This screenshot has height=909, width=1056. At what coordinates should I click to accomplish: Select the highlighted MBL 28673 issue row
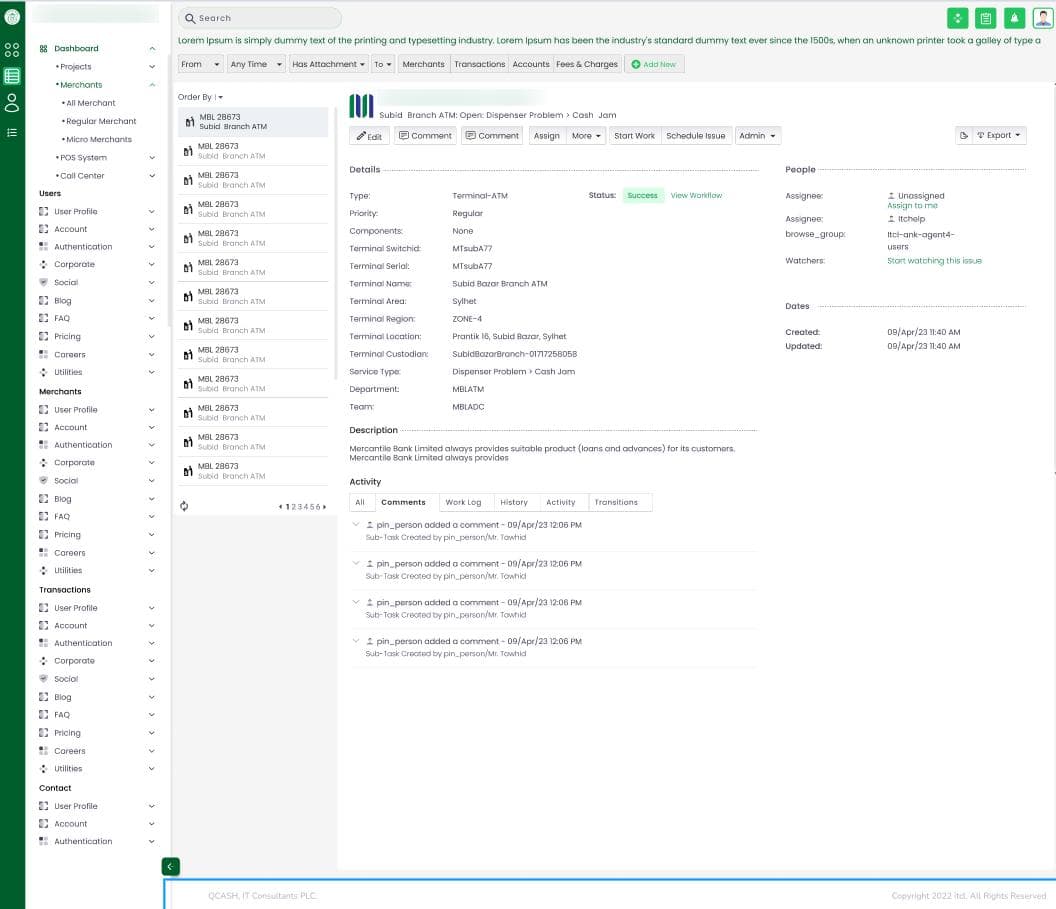(x=253, y=122)
